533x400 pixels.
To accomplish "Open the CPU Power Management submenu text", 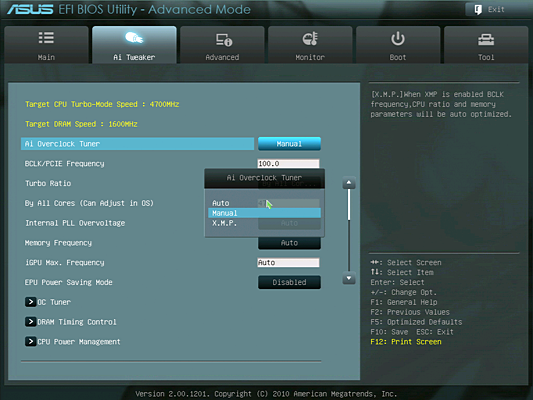I will pos(79,342).
